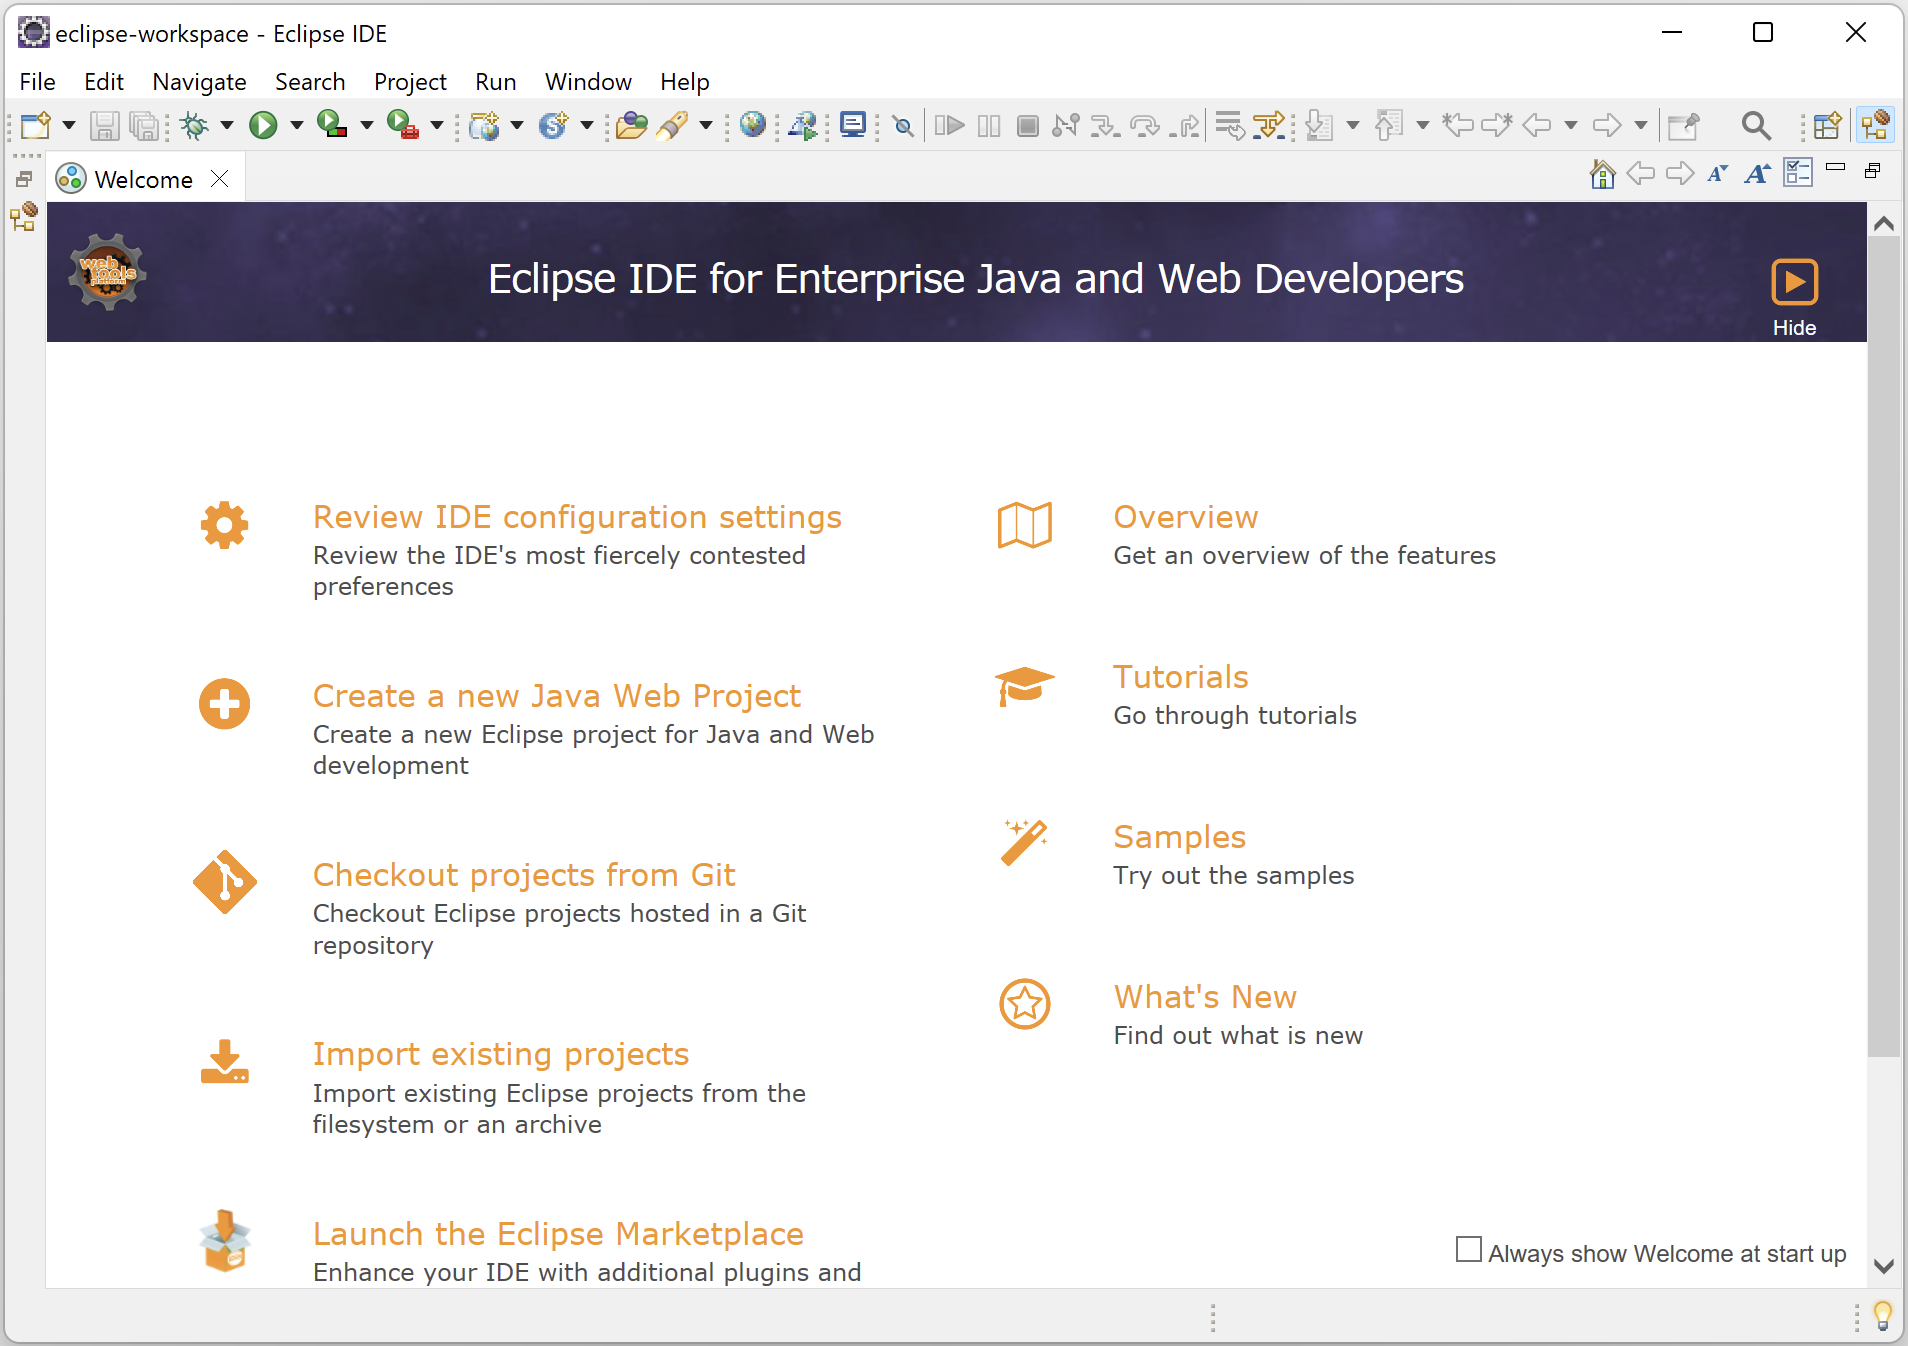Expand the Back navigation history dropdown arrow
The height and width of the screenshot is (1346, 1908).
click(x=1571, y=126)
